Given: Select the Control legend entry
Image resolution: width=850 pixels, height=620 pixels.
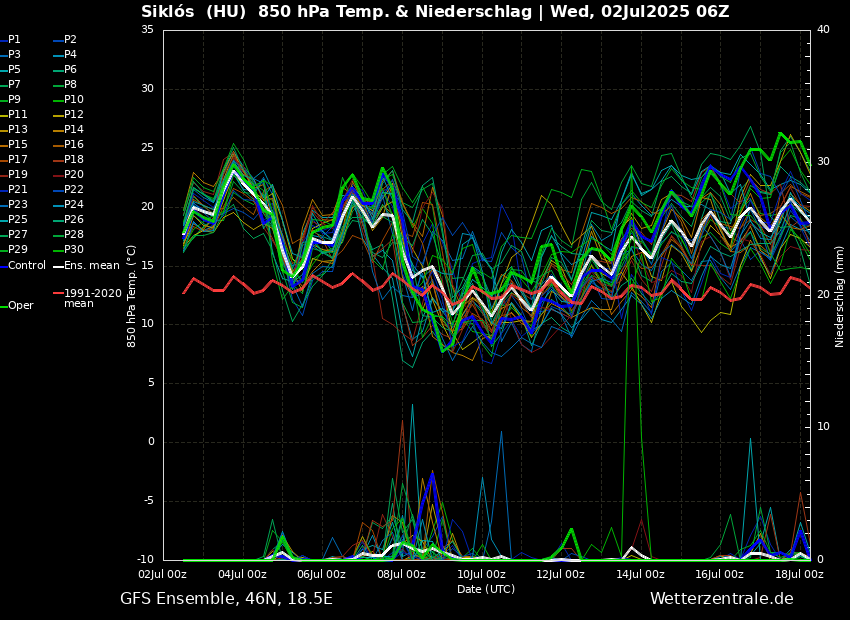Looking at the screenshot, I should tap(27, 265).
